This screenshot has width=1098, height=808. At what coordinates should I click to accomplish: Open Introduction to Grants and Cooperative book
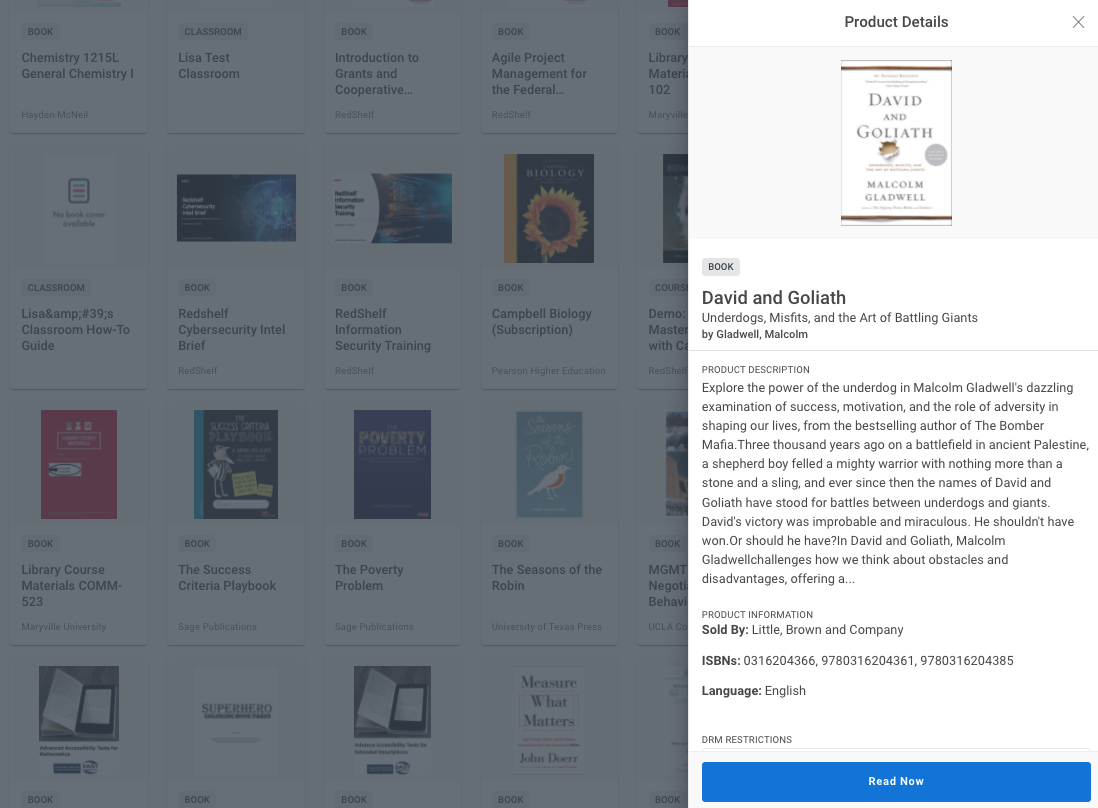point(377,74)
